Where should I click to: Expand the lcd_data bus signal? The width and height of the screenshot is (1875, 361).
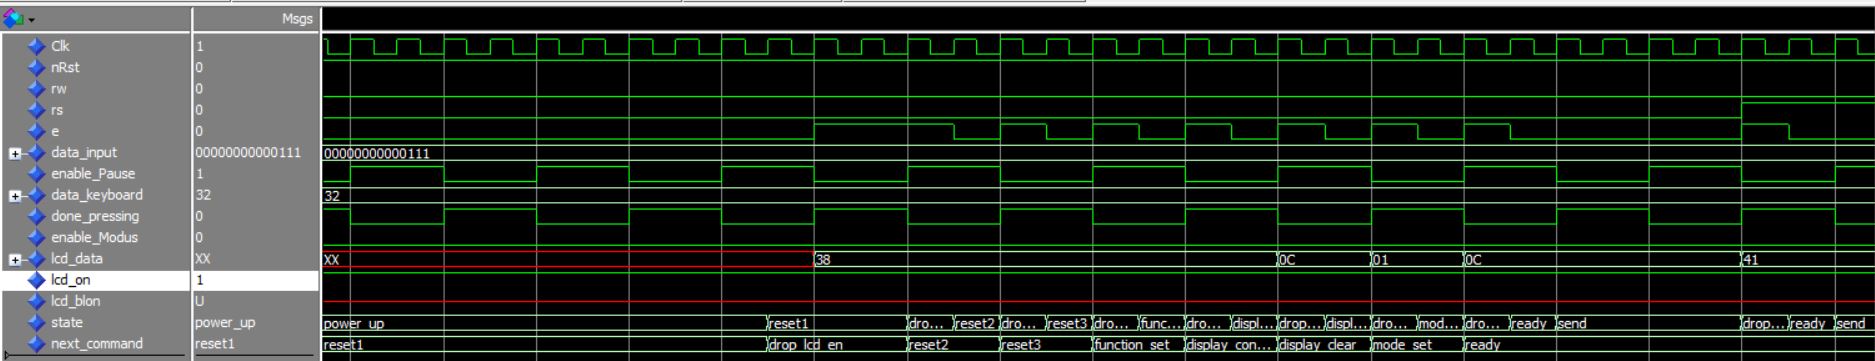[15, 259]
